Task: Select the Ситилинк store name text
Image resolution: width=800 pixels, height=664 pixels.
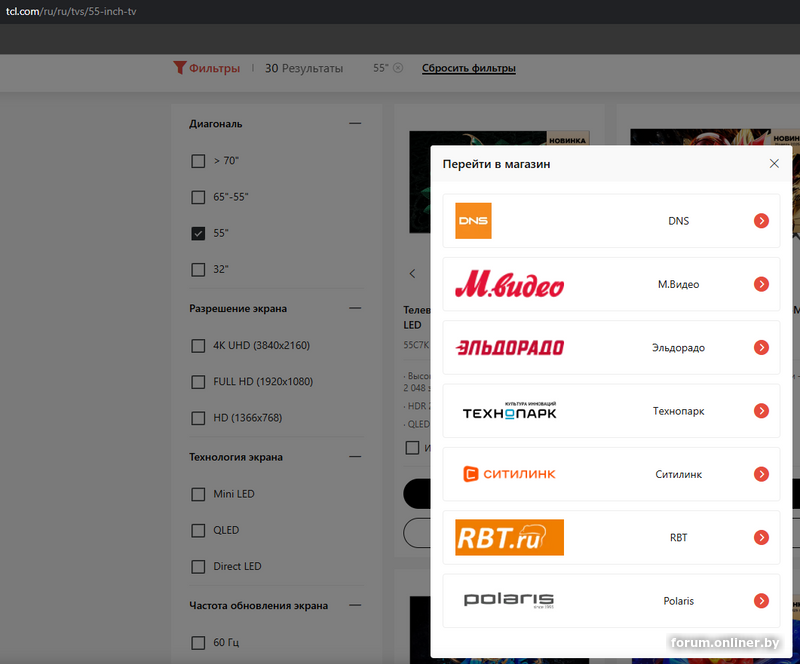Action: [x=679, y=474]
